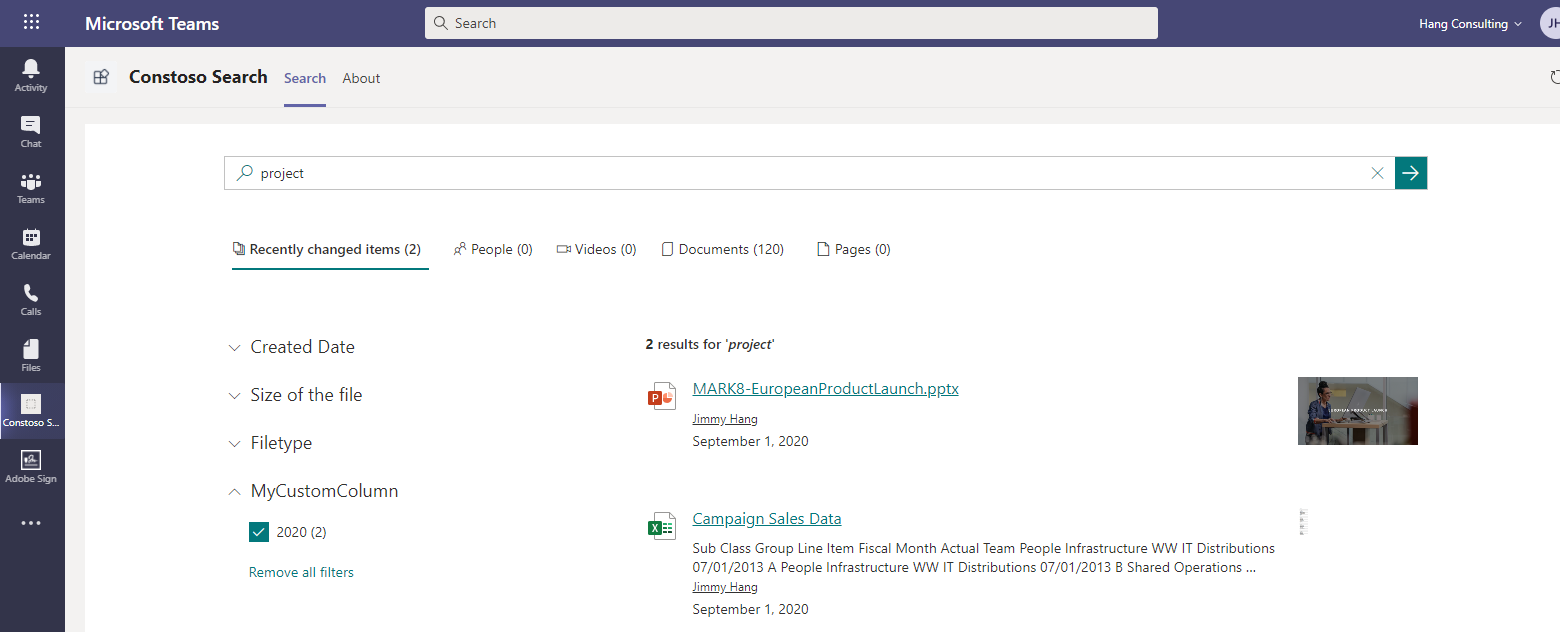Expand the Filetype filter
This screenshot has height=632, width=1560.
pos(270,443)
